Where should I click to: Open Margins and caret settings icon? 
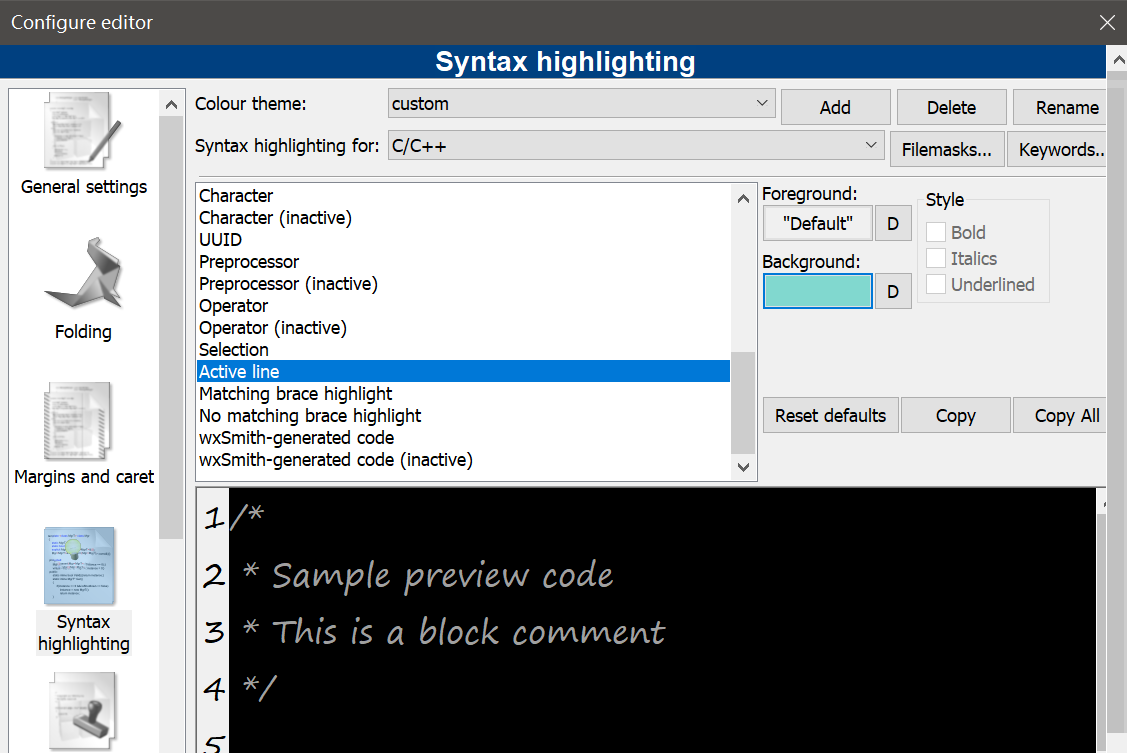(x=83, y=421)
